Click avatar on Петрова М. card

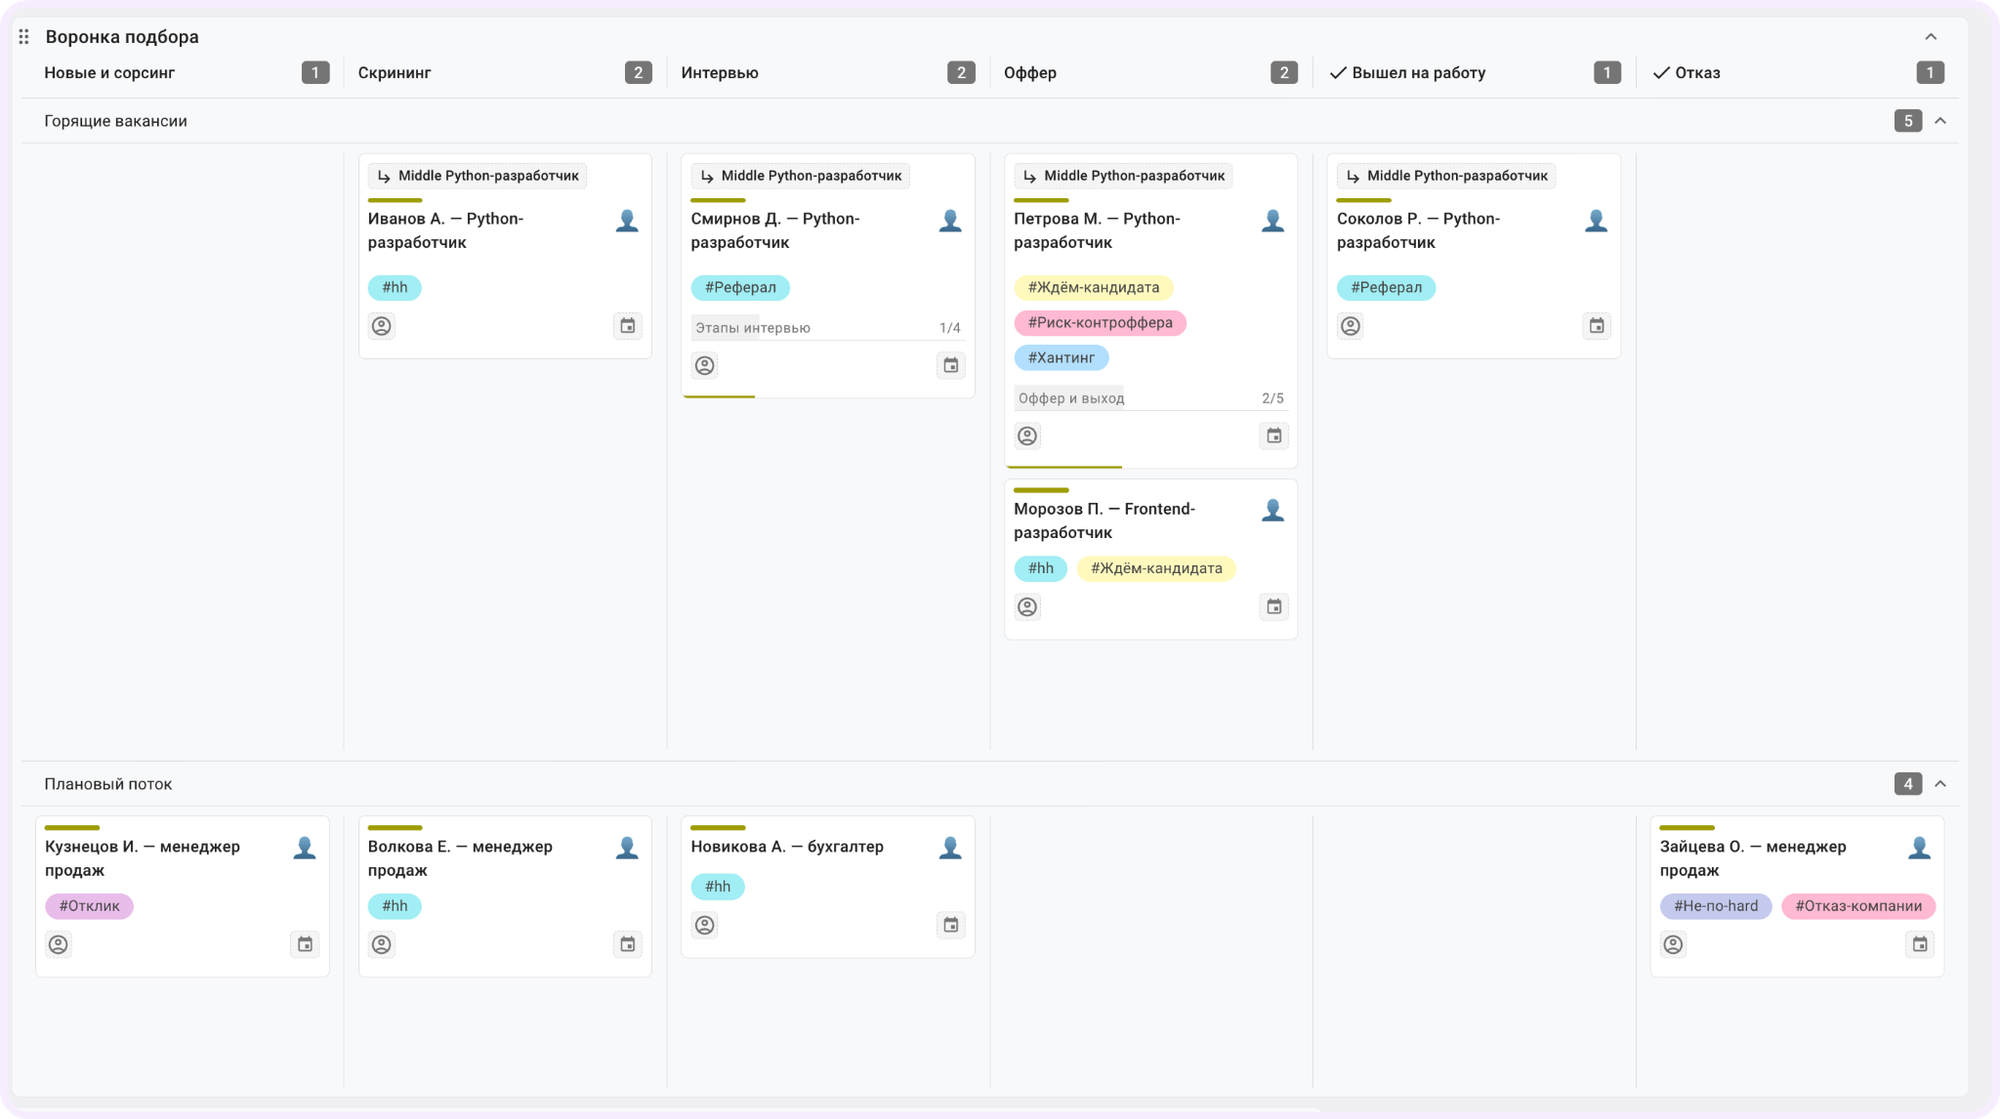tap(1273, 220)
